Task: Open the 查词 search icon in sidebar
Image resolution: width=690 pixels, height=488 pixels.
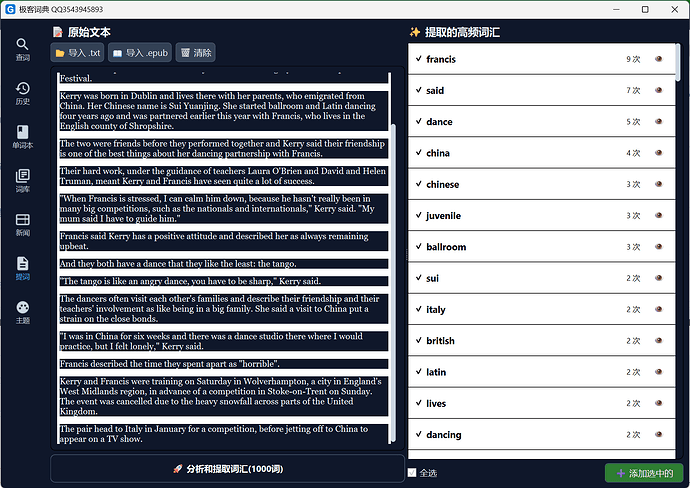Action: point(22,49)
